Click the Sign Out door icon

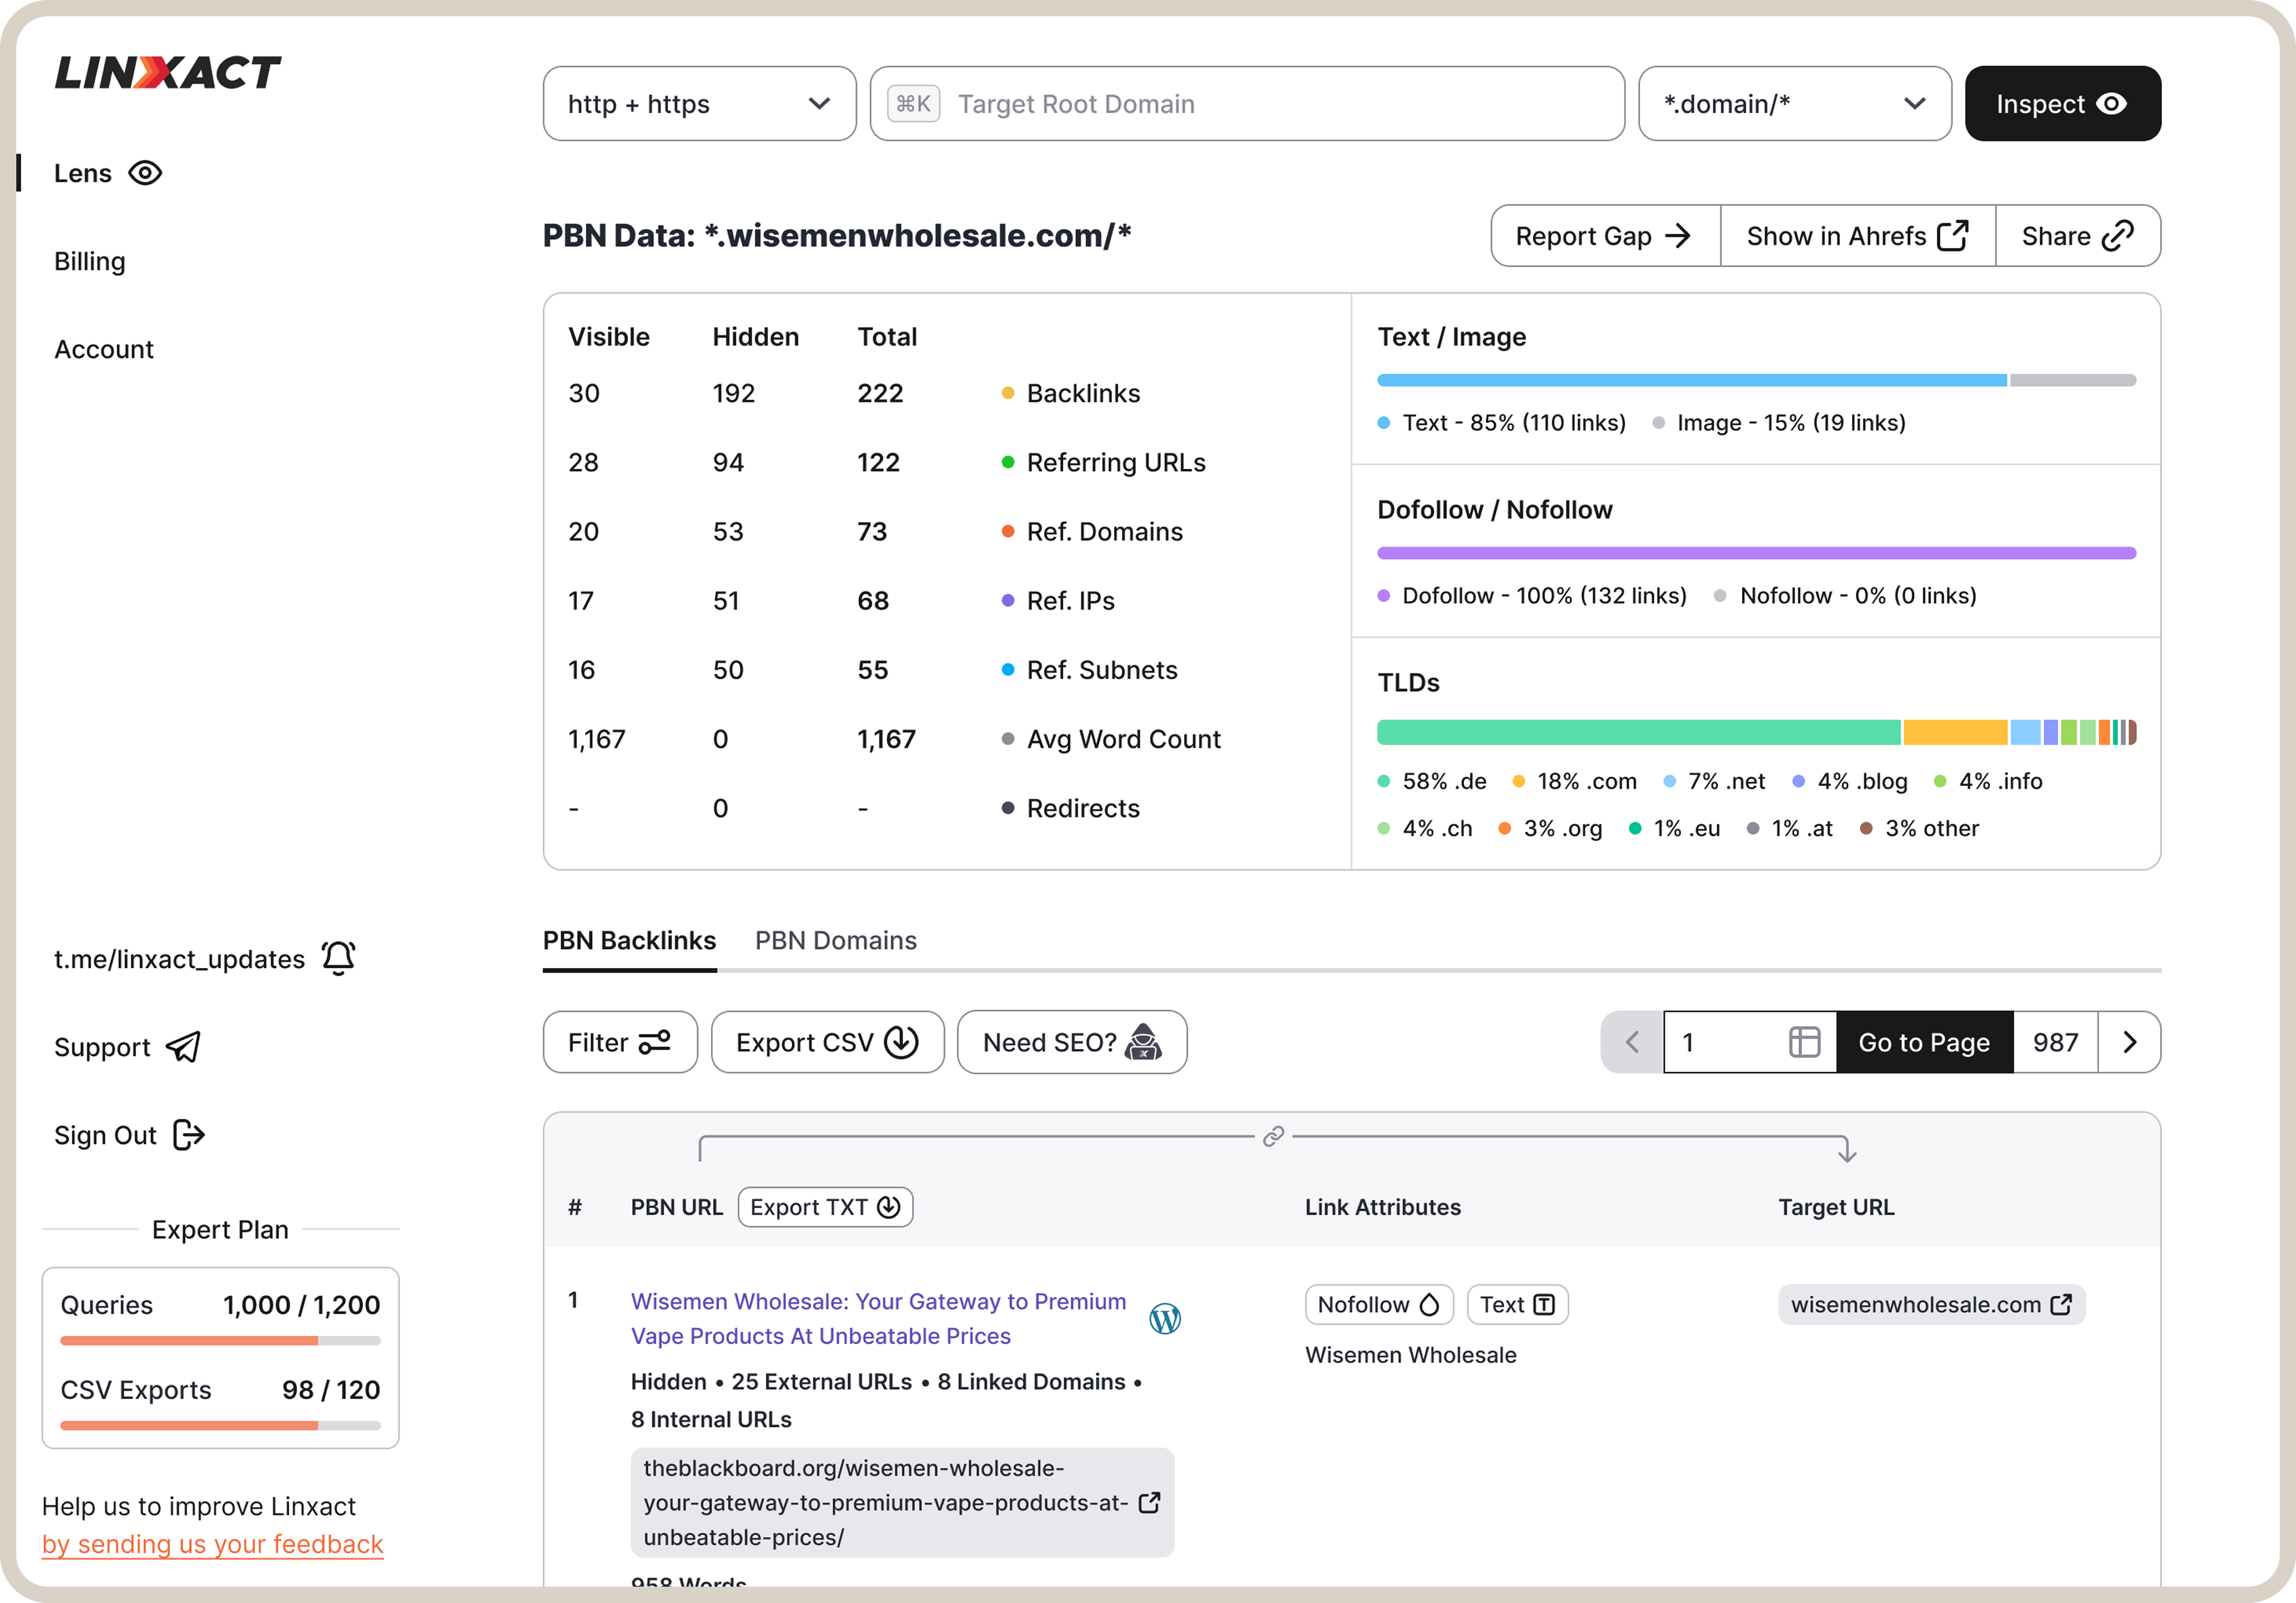pos(189,1134)
